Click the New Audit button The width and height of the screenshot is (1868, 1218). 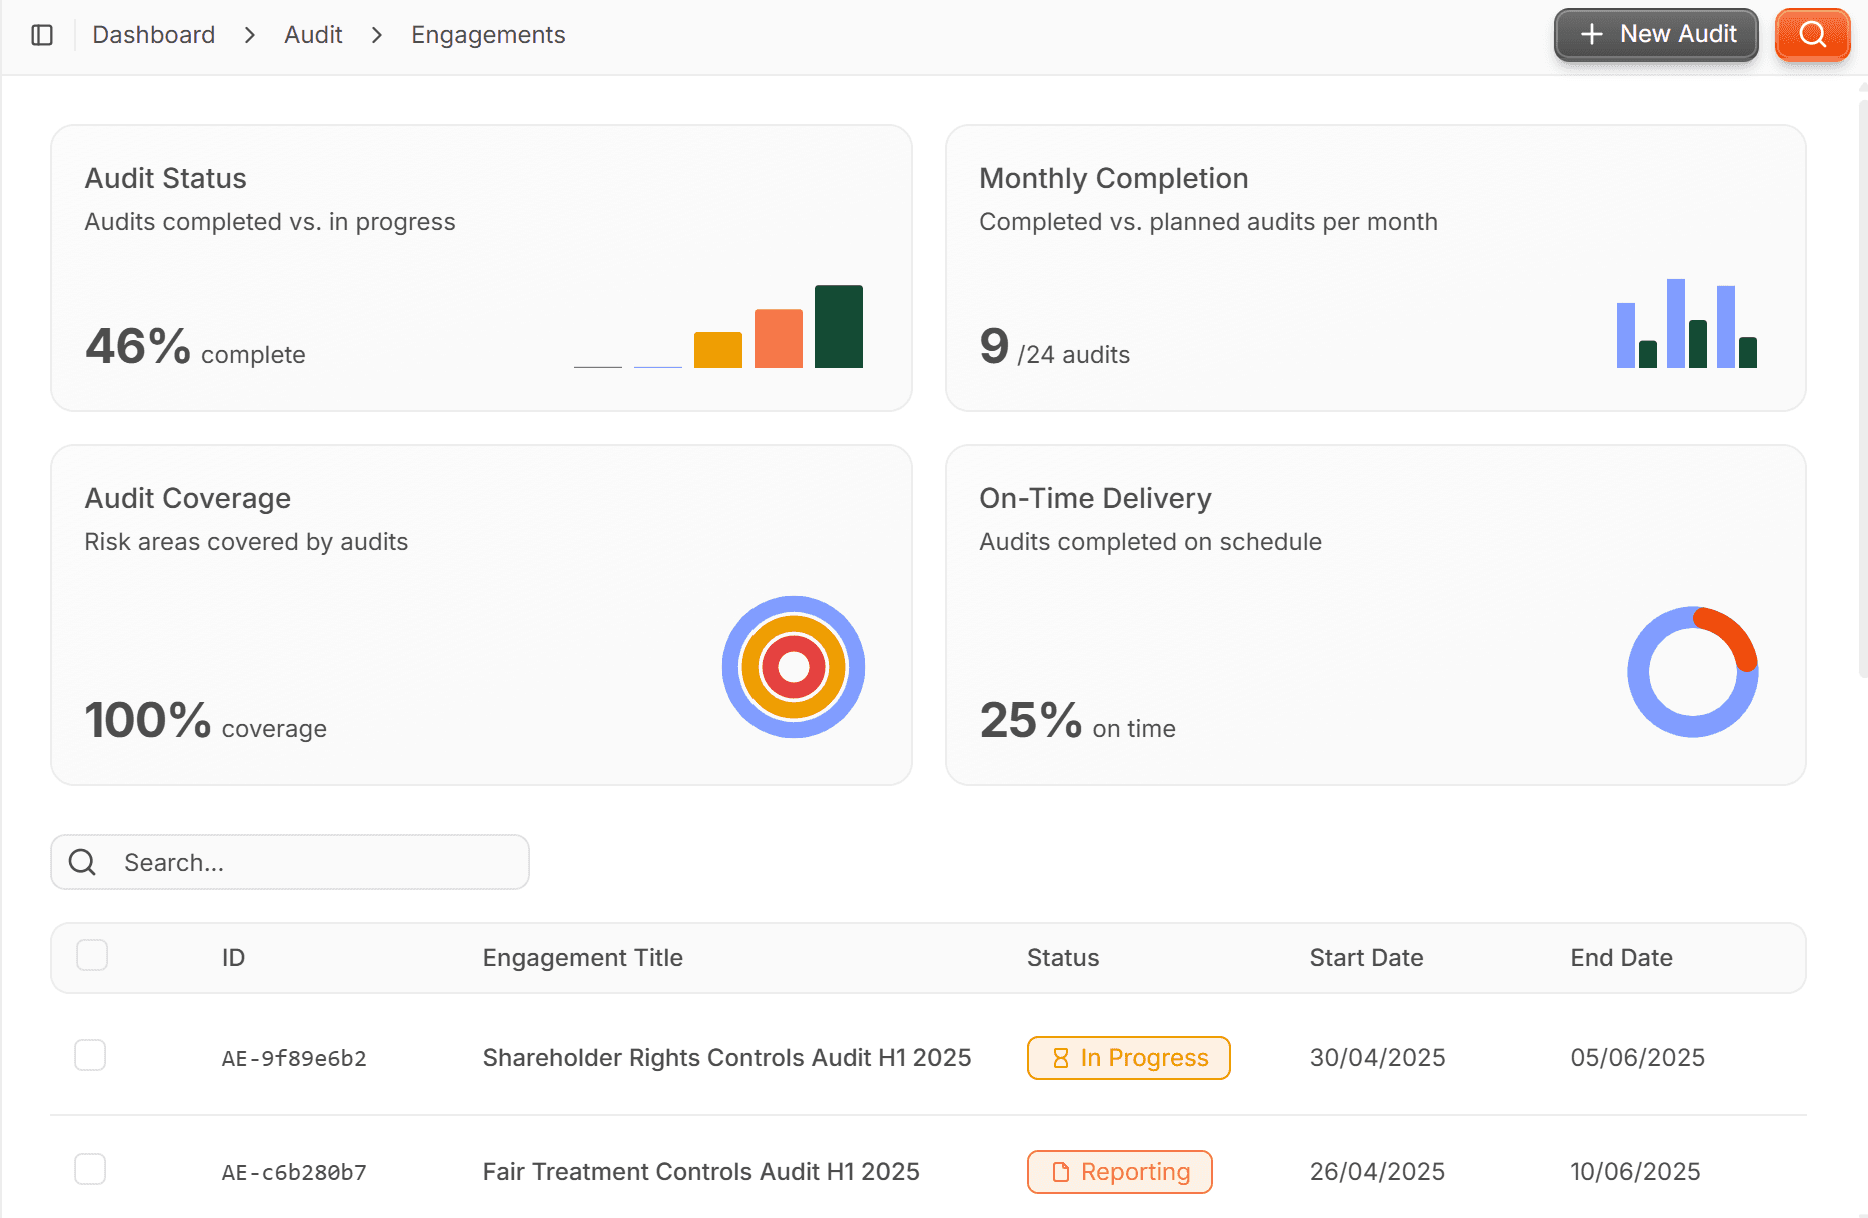(1656, 34)
